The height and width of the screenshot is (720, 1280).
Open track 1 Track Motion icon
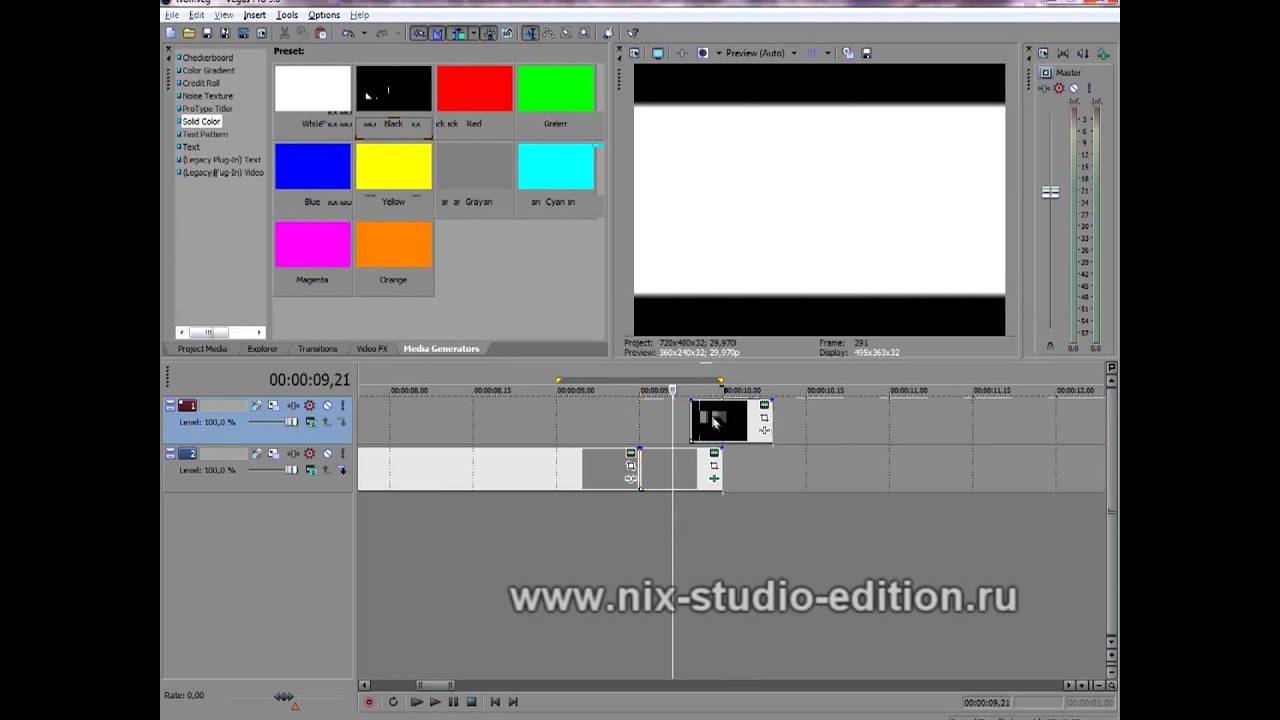click(x=273, y=406)
